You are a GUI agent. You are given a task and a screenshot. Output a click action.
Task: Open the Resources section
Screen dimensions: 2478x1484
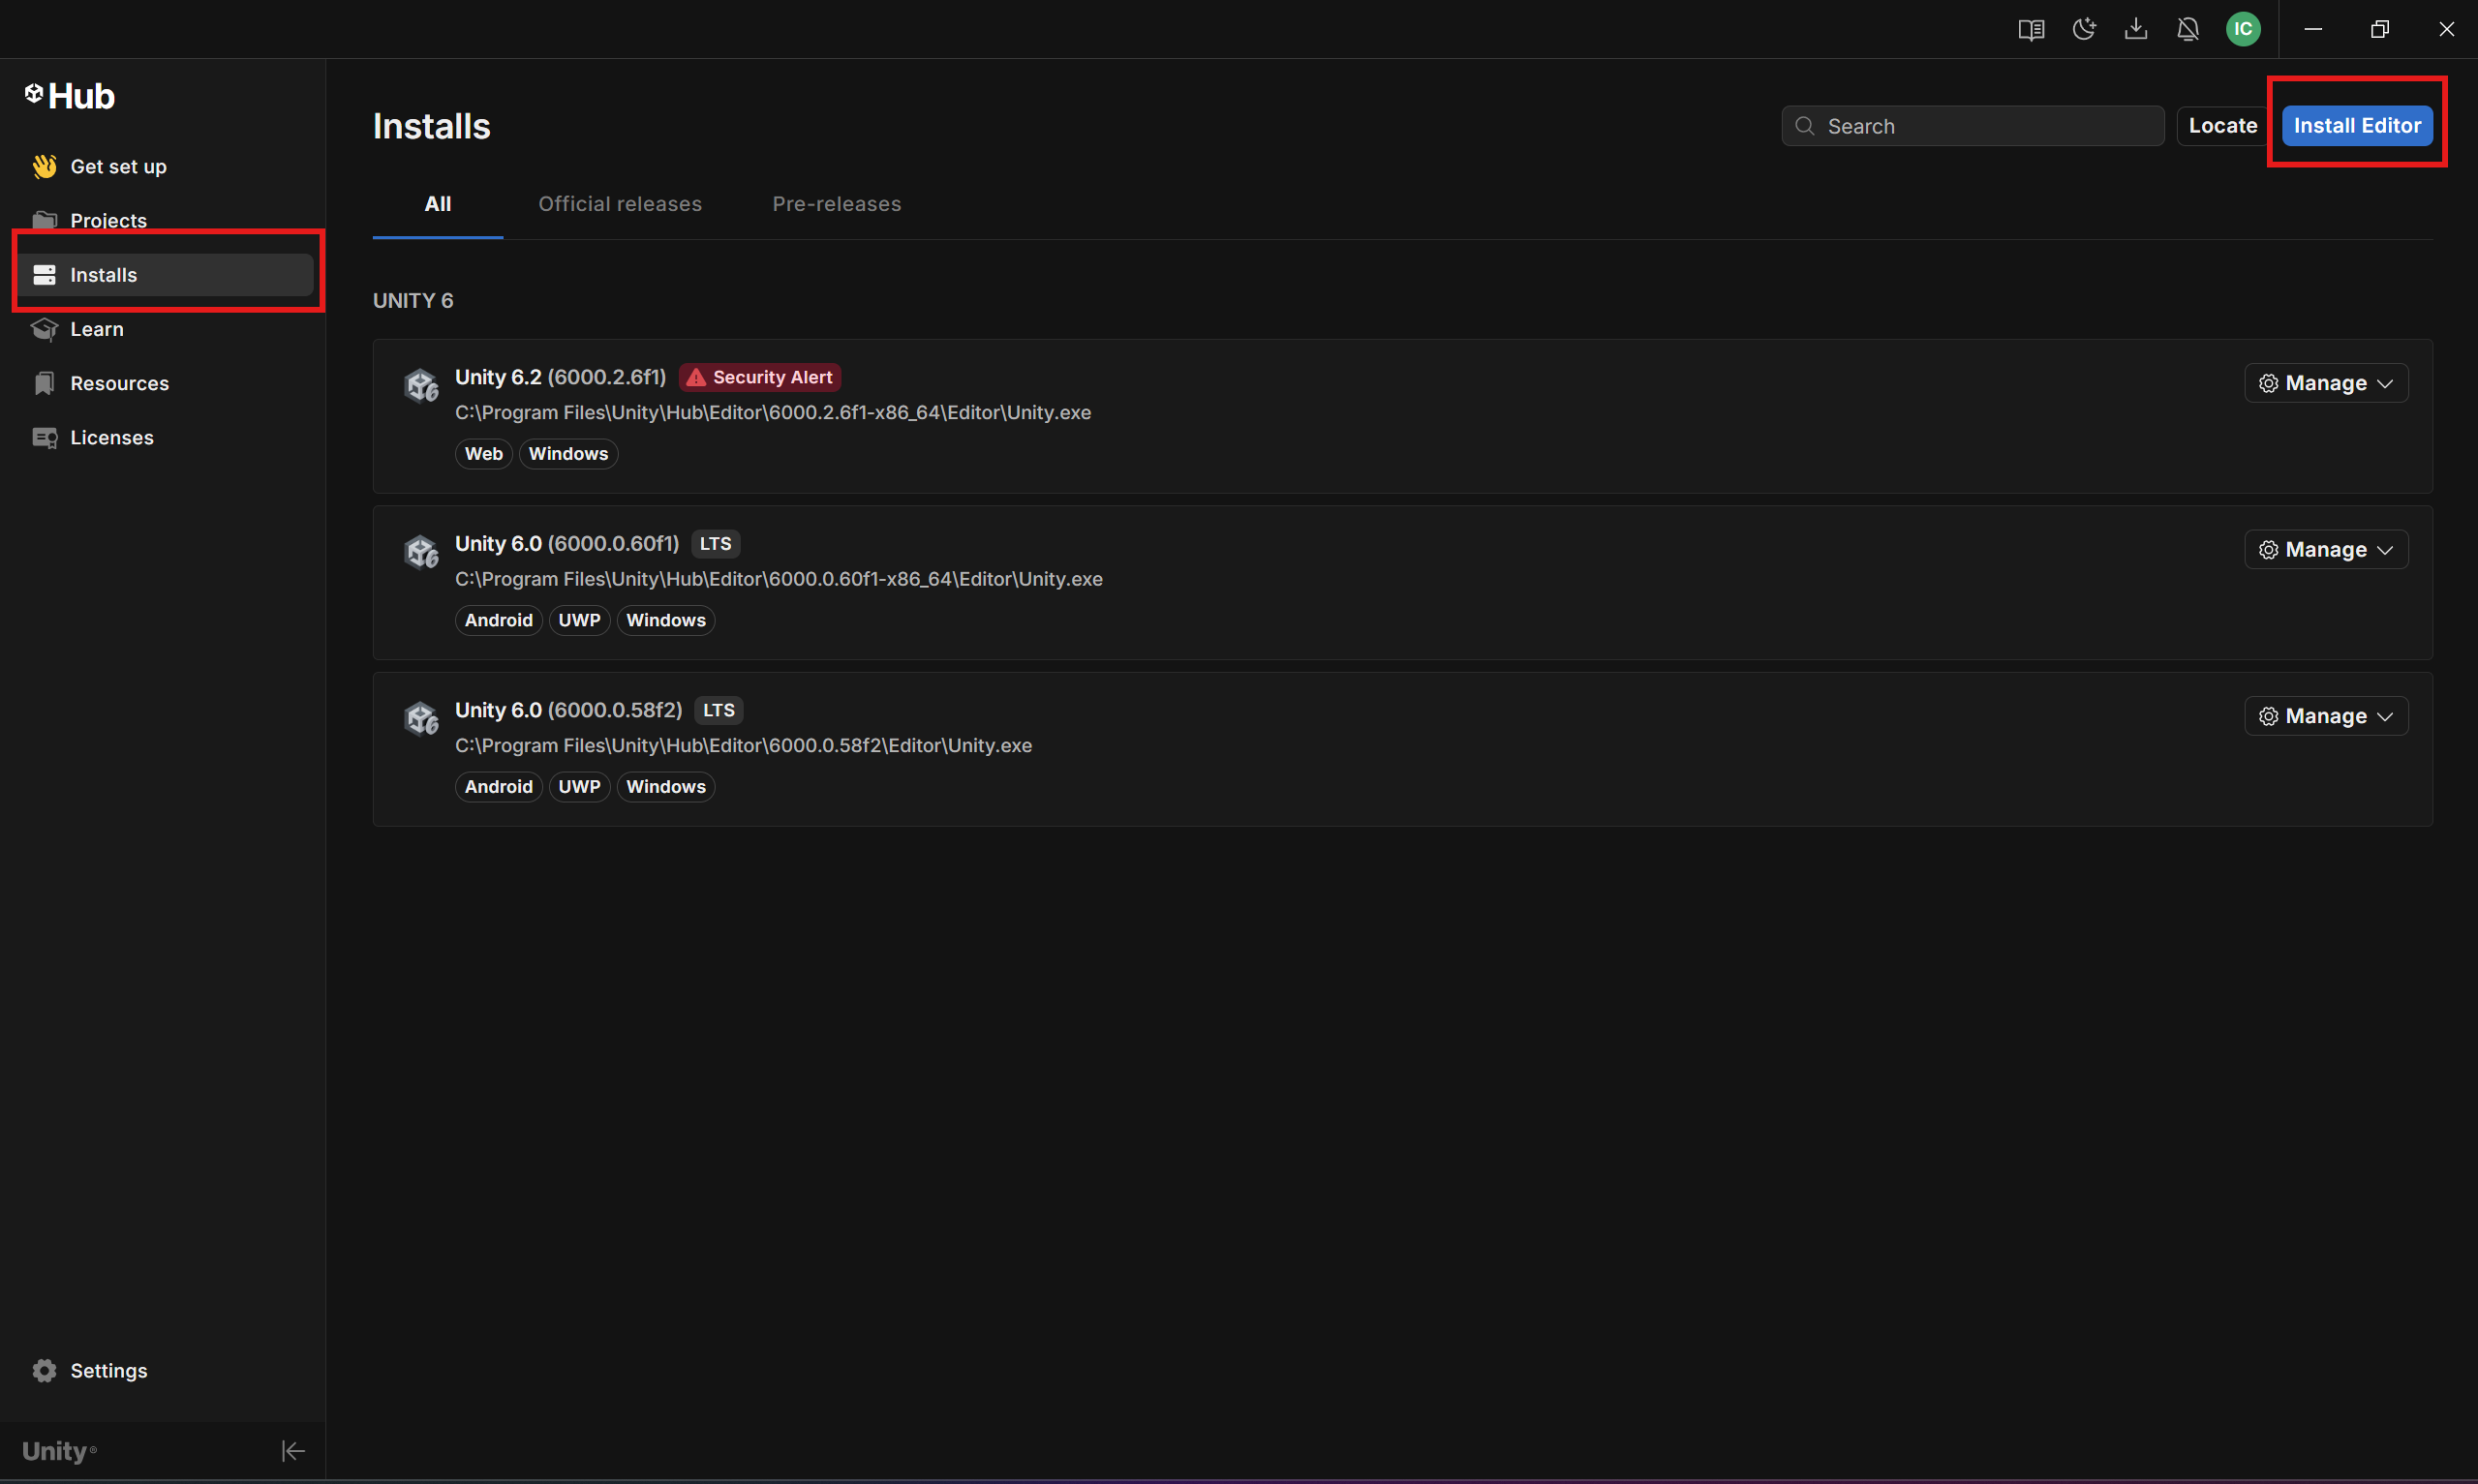pos(119,384)
